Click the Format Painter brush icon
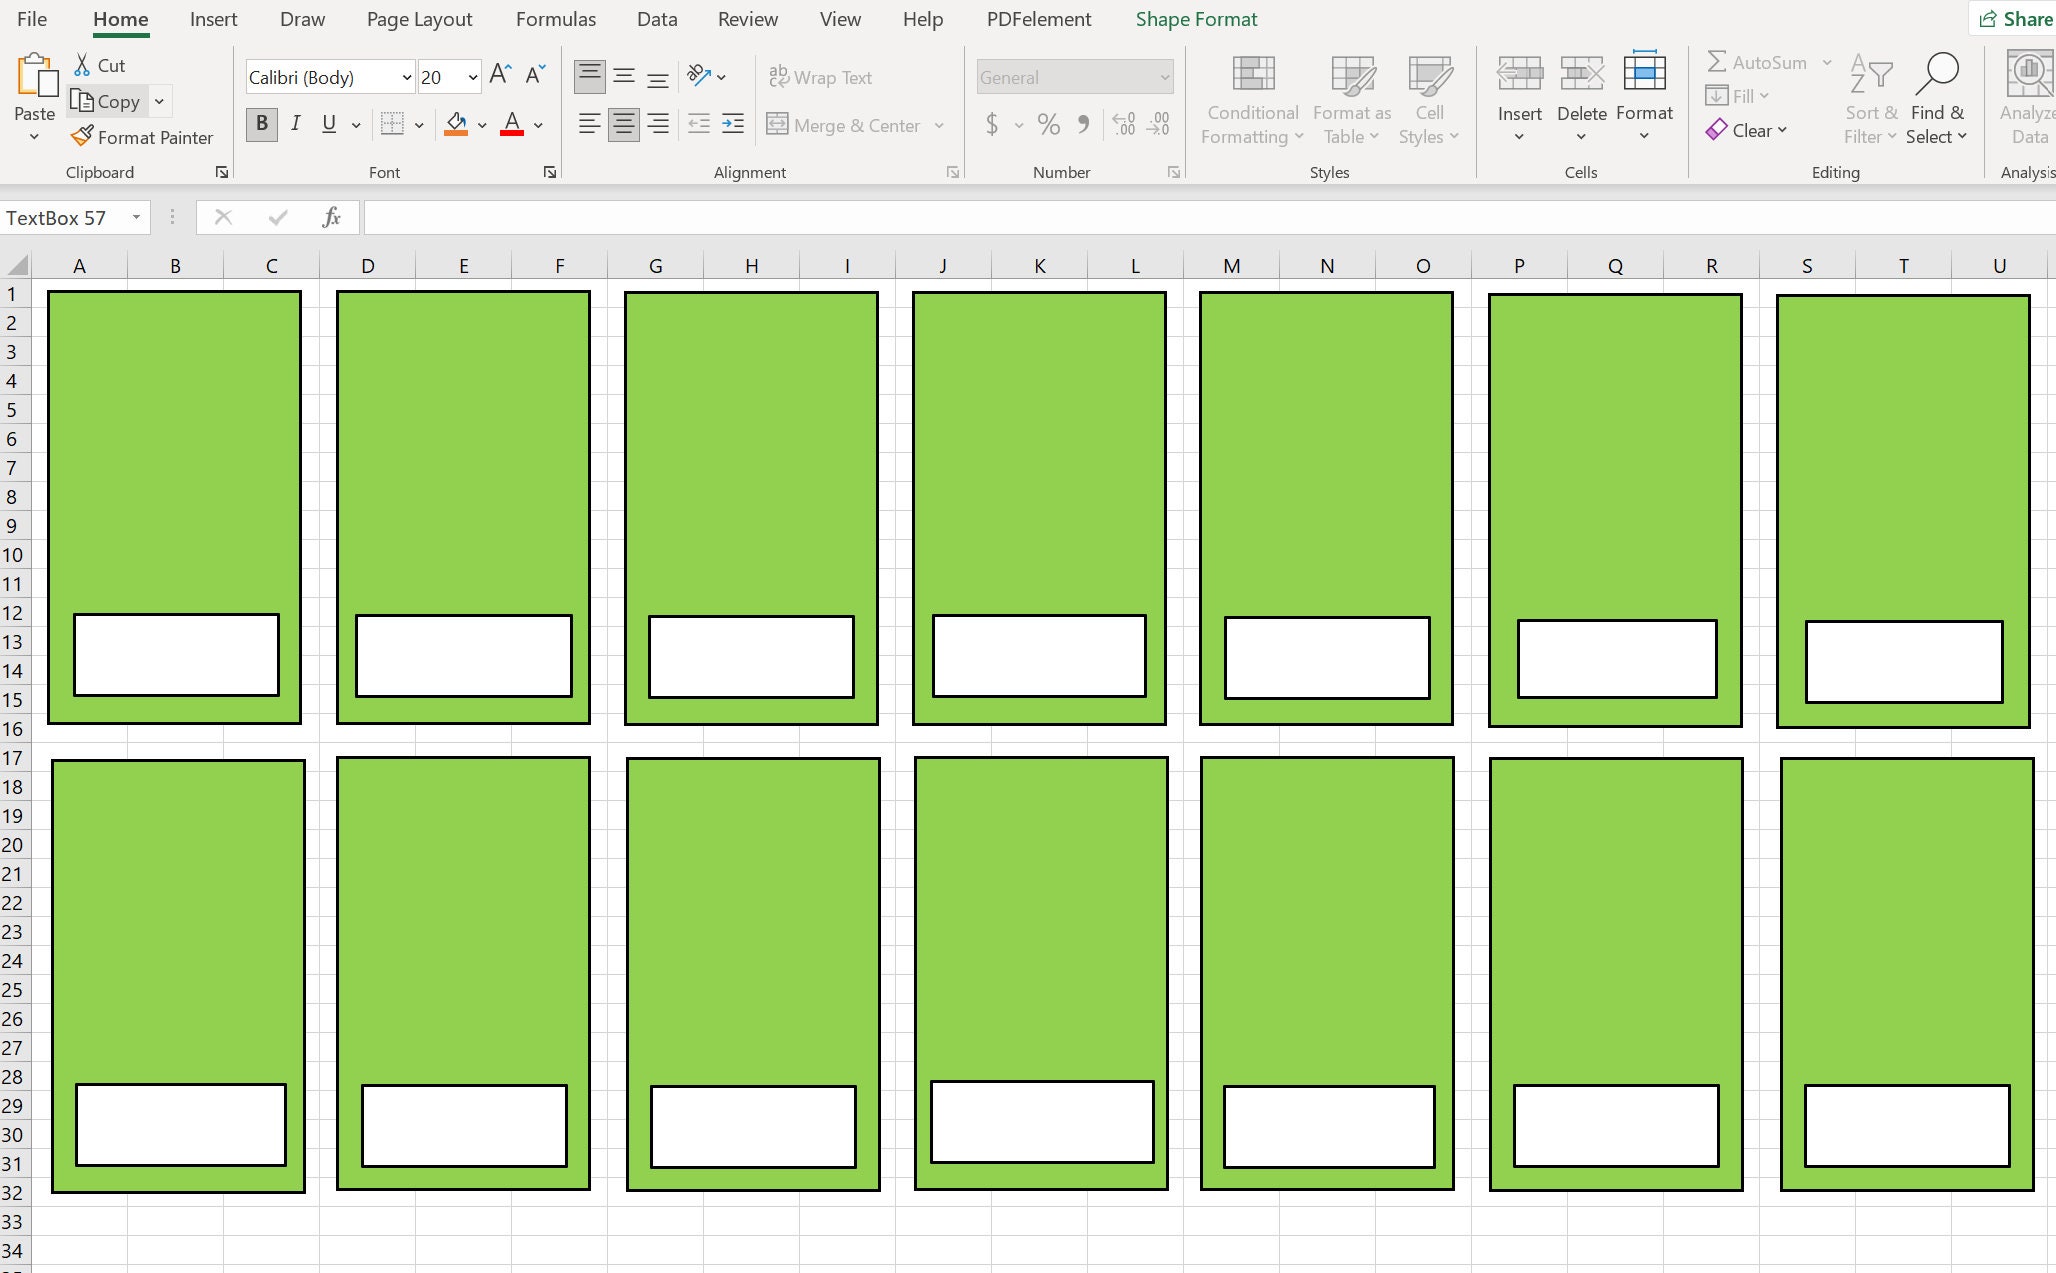This screenshot has width=2056, height=1273. (82, 137)
